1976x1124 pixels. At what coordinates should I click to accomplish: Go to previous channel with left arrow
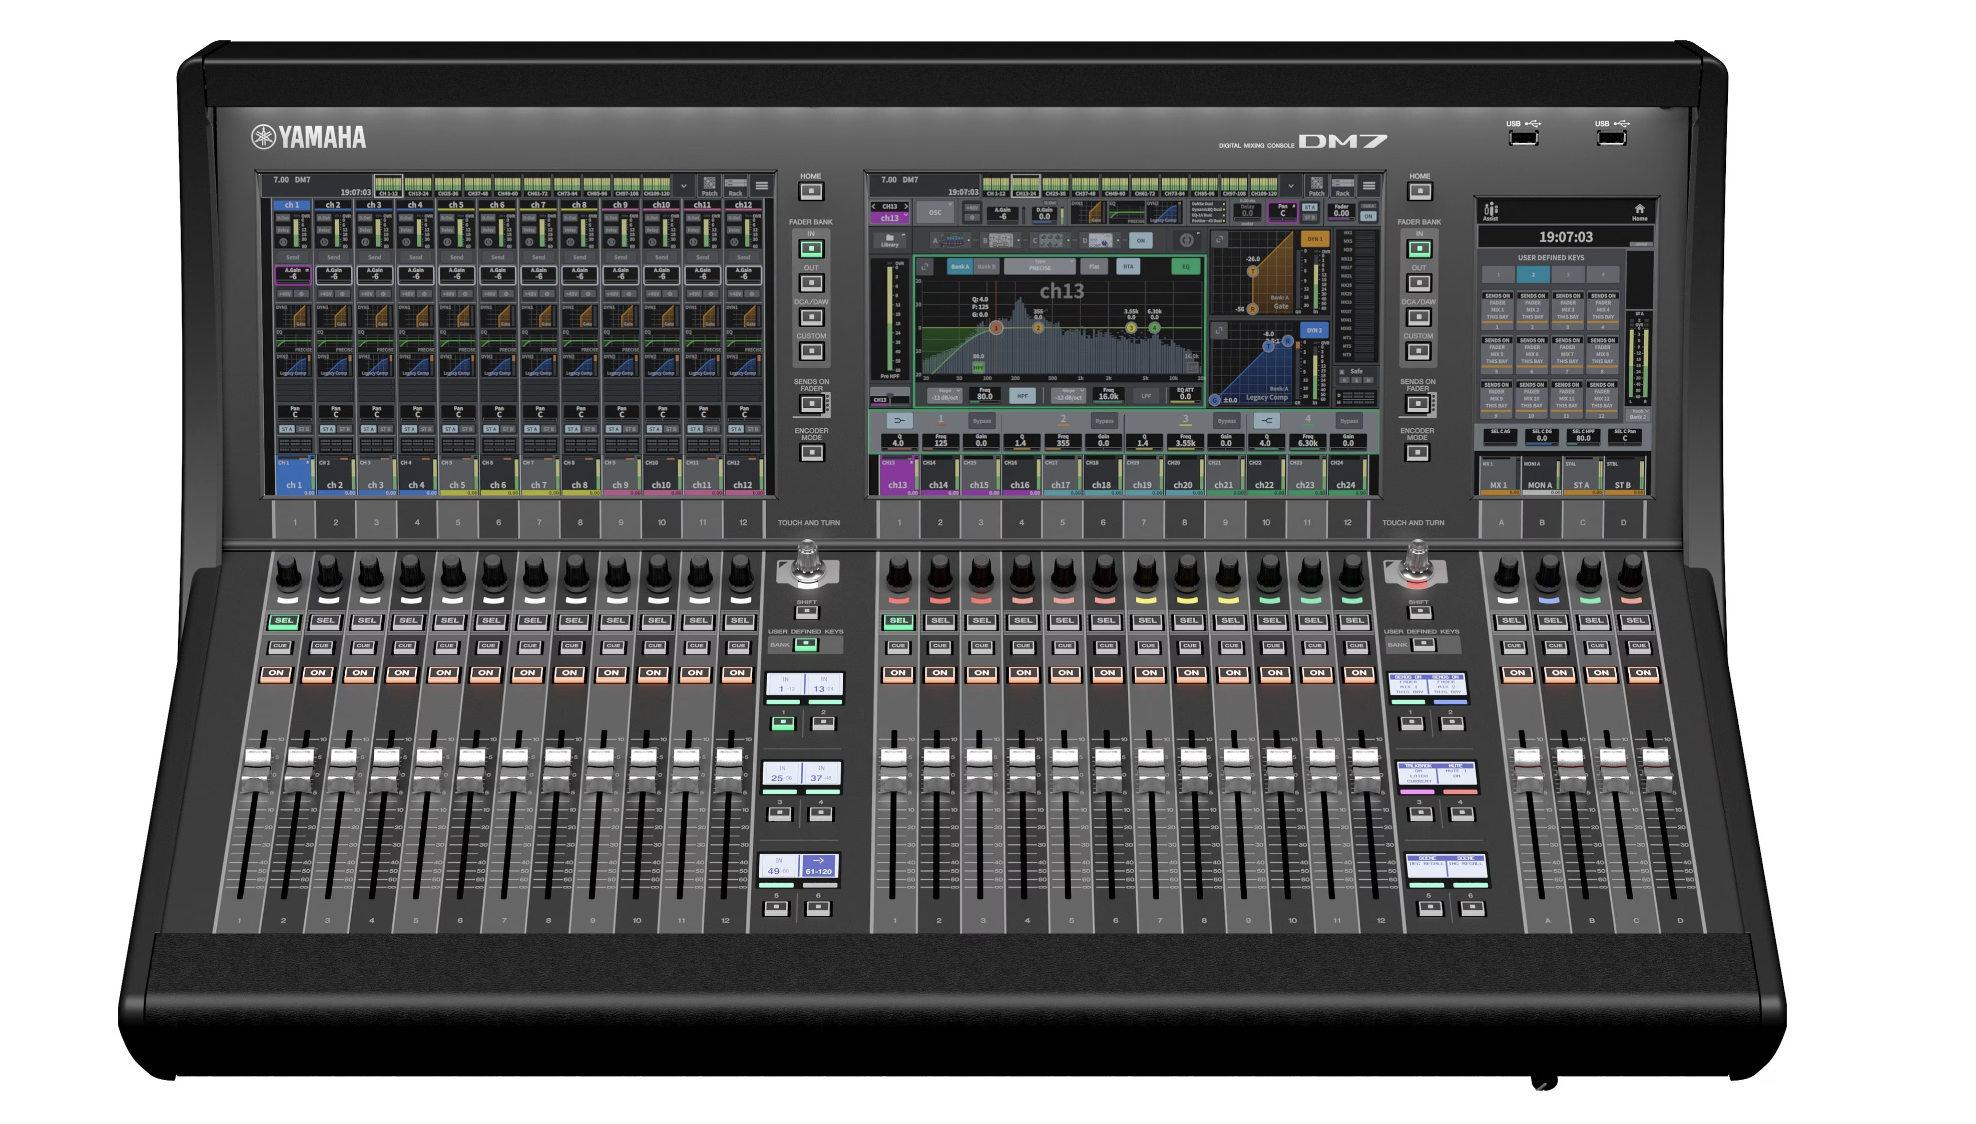coord(874,207)
